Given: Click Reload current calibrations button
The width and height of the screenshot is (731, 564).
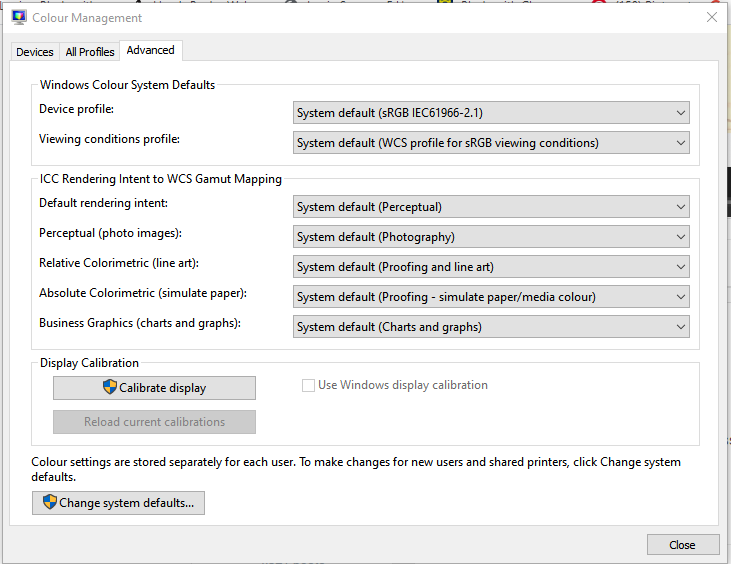Looking at the screenshot, I should (x=154, y=422).
